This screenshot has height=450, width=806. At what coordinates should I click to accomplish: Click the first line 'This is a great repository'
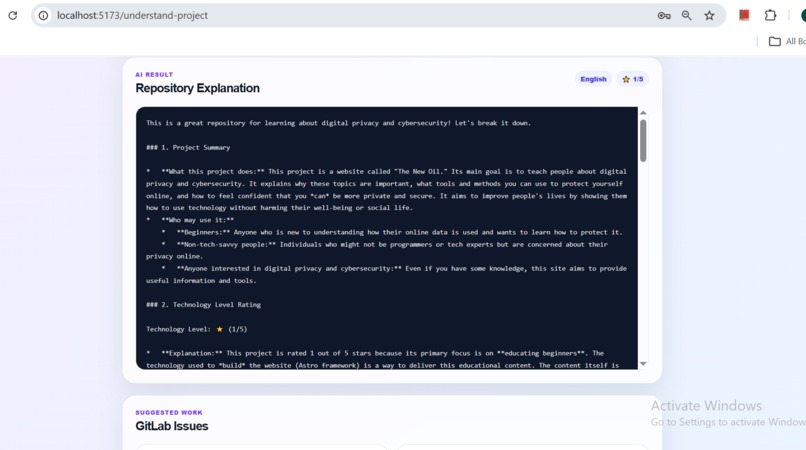tap(338, 123)
